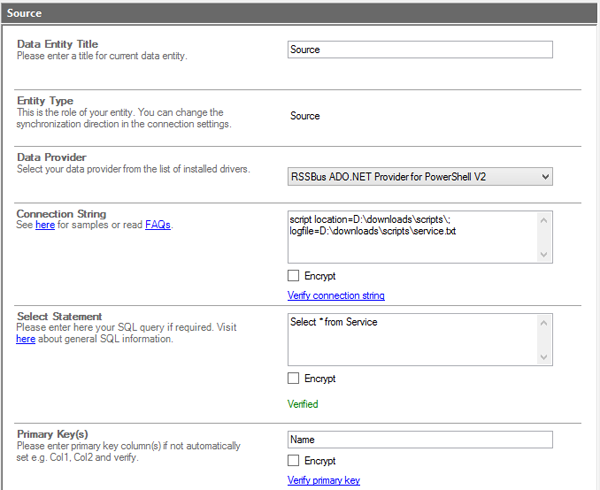Click the Data Entity Title input field
This screenshot has width=600, height=490.
click(x=419, y=50)
